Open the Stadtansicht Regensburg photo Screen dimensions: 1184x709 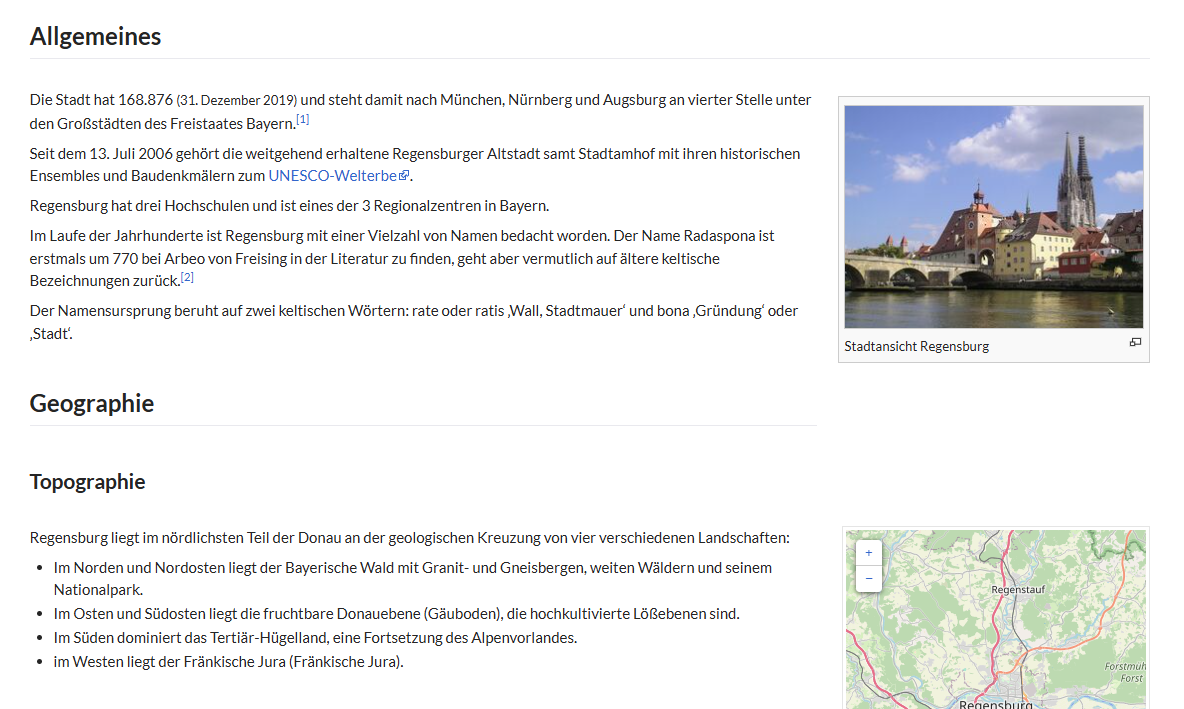(993, 216)
